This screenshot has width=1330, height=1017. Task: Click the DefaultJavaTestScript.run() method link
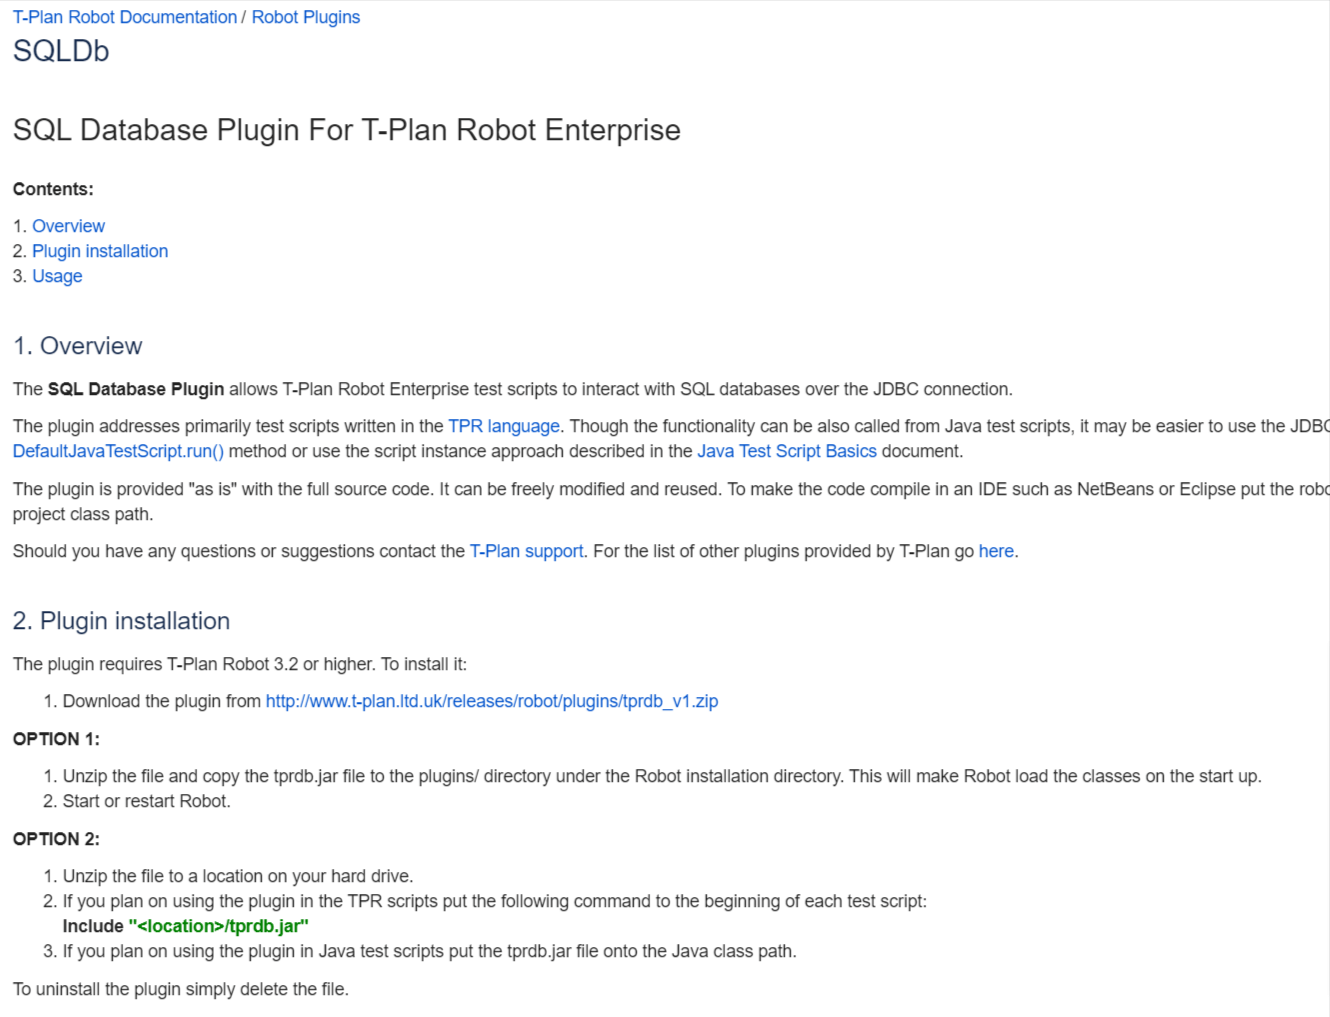tap(118, 451)
